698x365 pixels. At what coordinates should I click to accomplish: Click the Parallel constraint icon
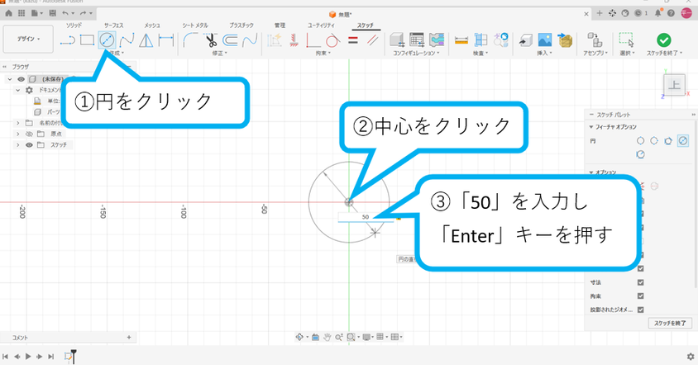(x=372, y=41)
